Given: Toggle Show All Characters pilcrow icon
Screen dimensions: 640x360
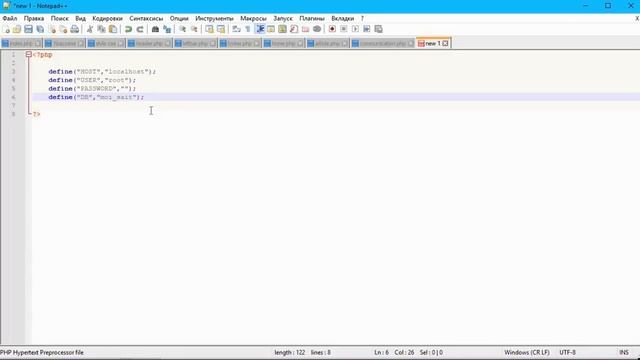Looking at the screenshot, I should tap(248, 29).
